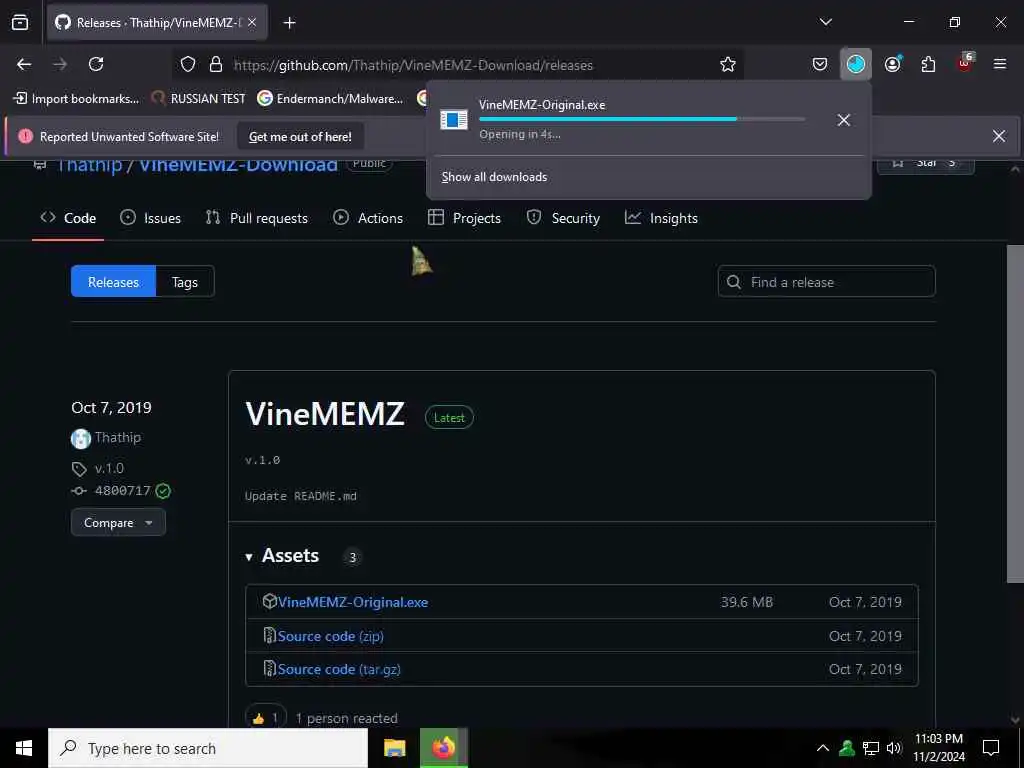Open the Security tab
Image resolution: width=1024 pixels, height=768 pixels.
pyautogui.click(x=563, y=218)
